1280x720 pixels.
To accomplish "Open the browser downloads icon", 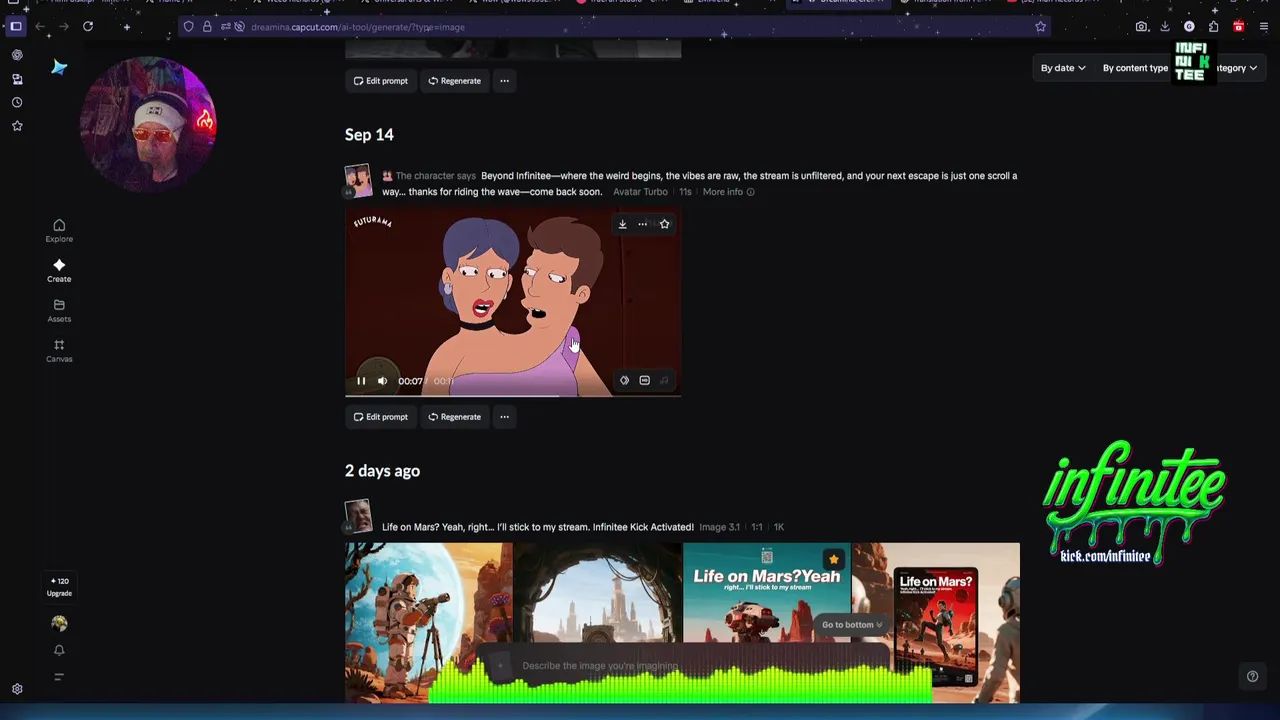I will (1165, 27).
